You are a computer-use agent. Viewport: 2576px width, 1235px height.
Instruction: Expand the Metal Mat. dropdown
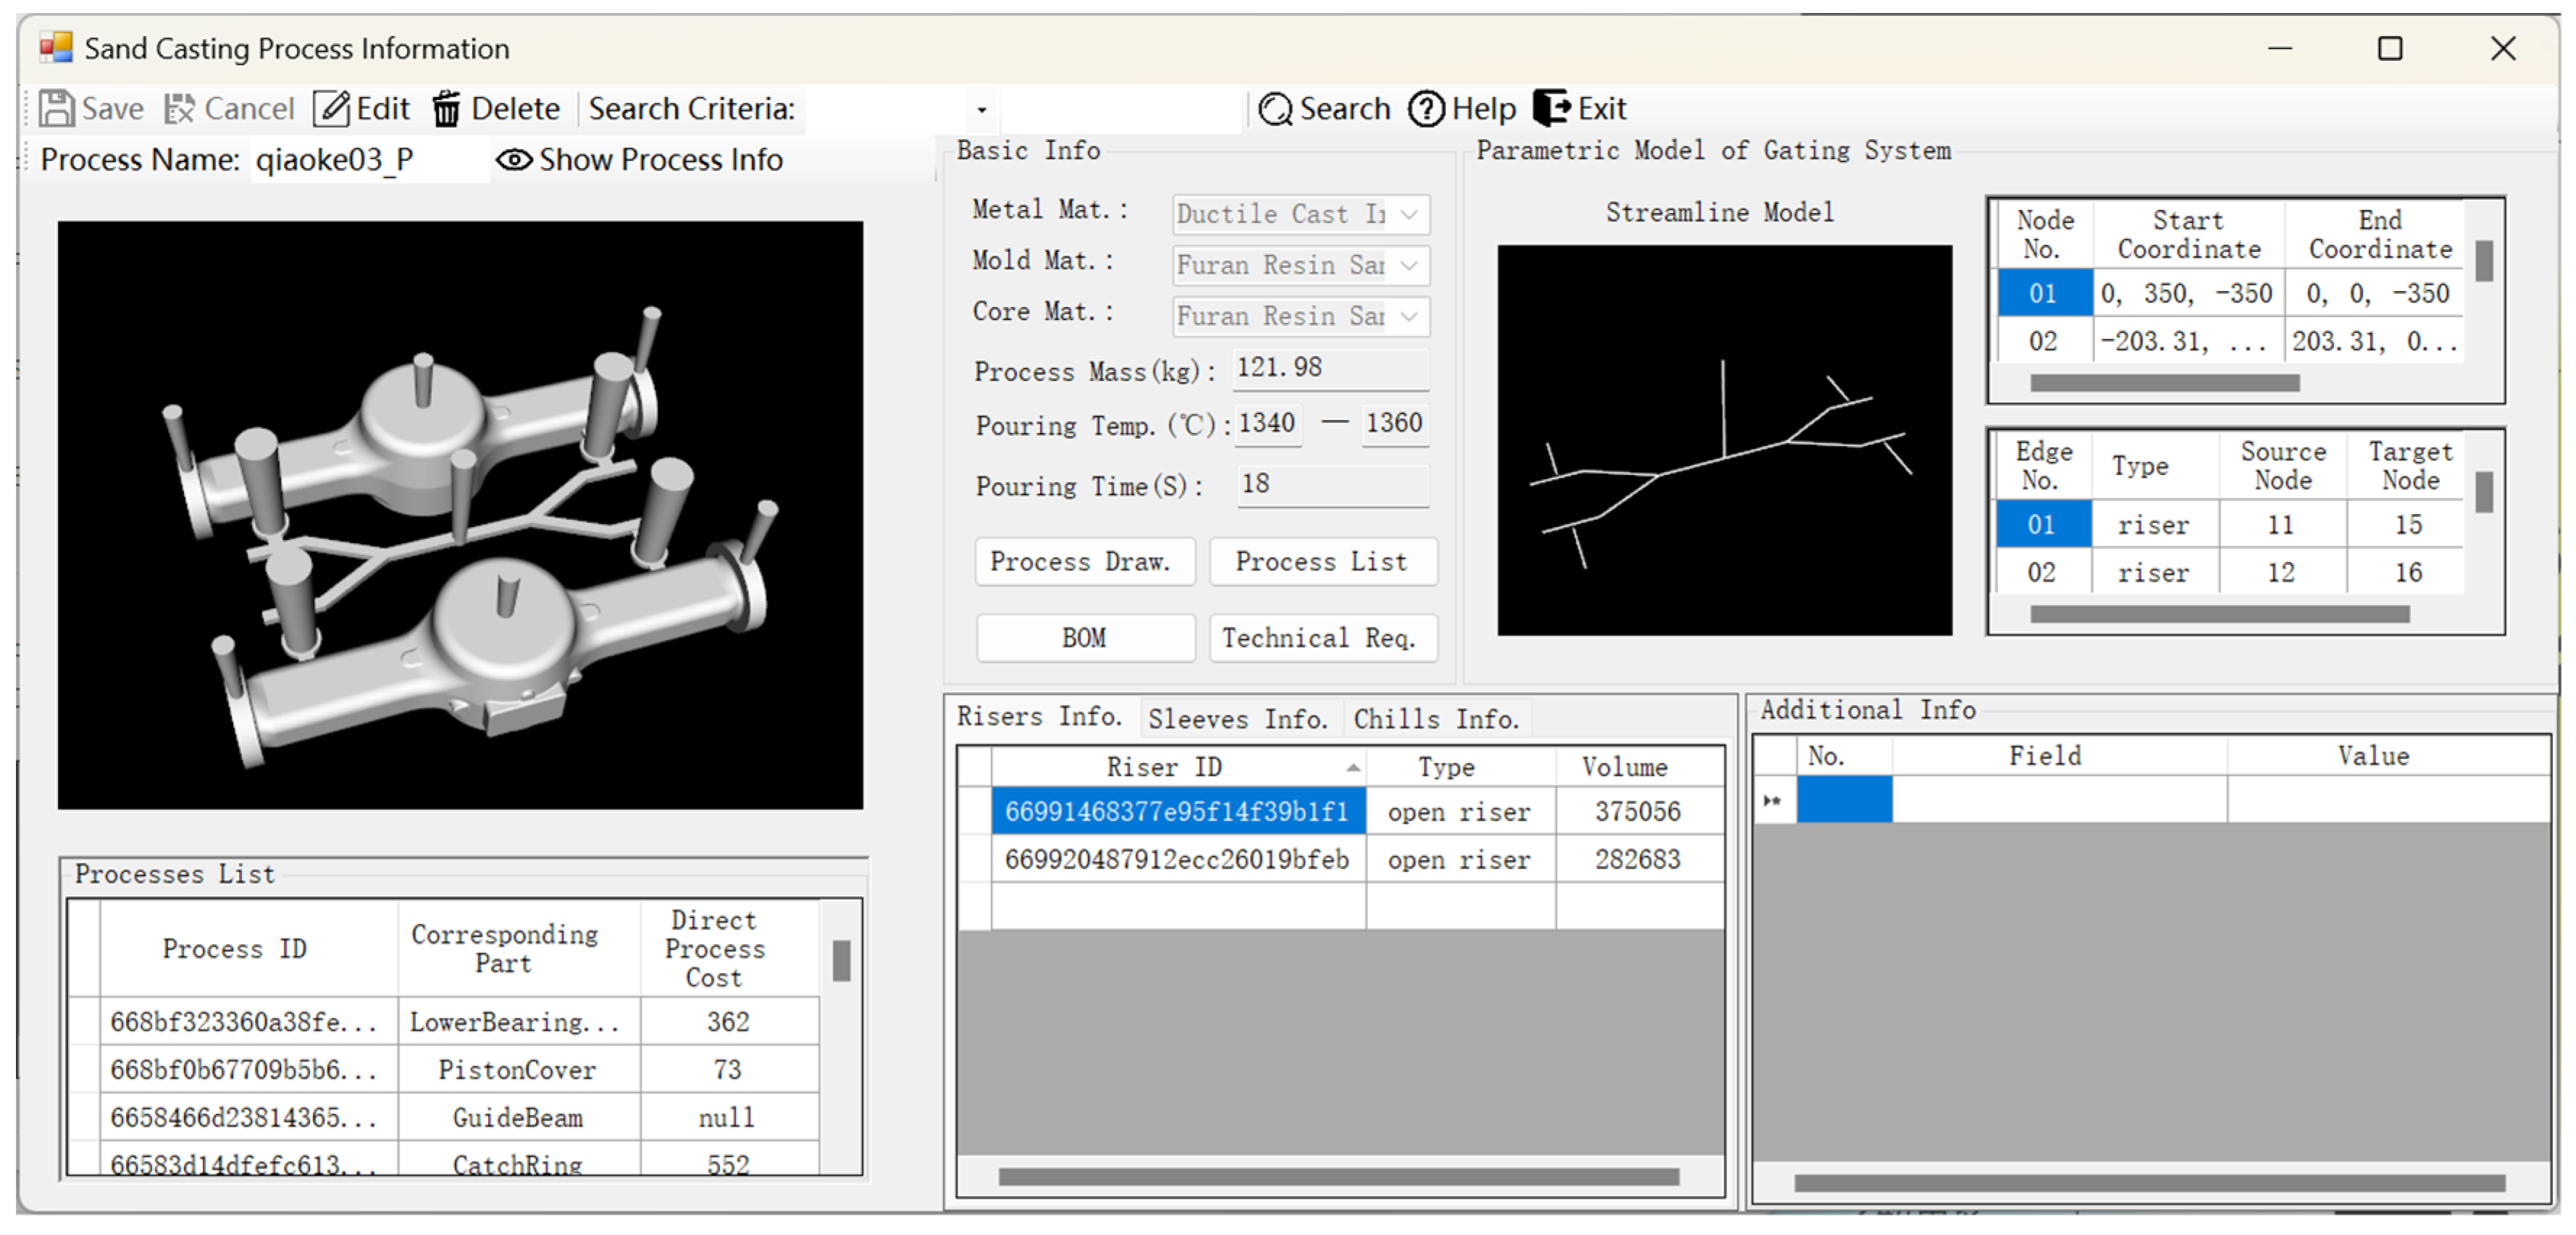(x=1409, y=214)
